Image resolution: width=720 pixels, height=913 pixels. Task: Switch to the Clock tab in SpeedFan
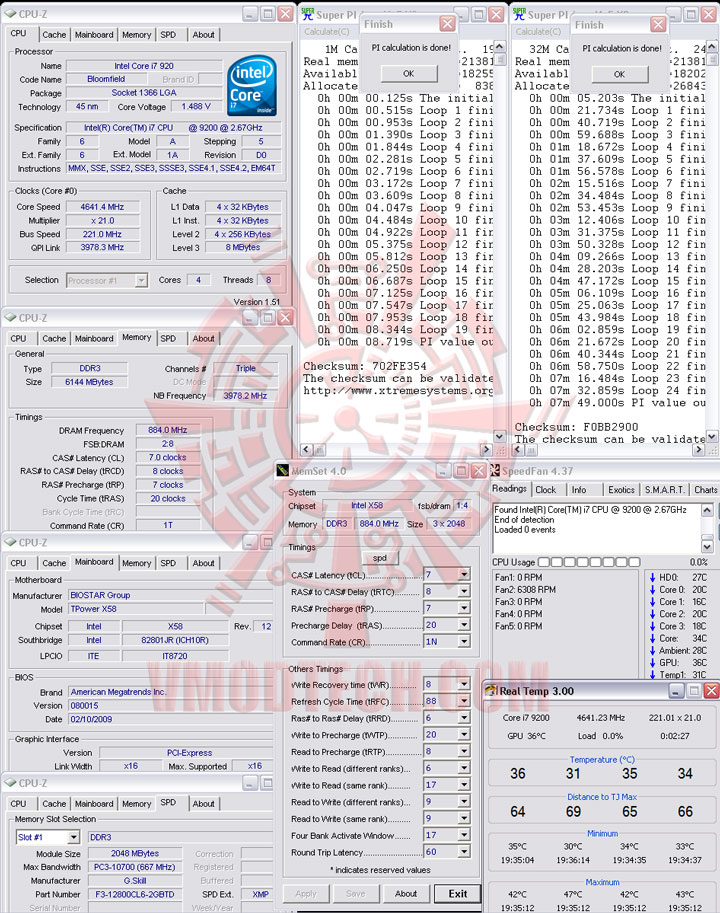coord(545,490)
